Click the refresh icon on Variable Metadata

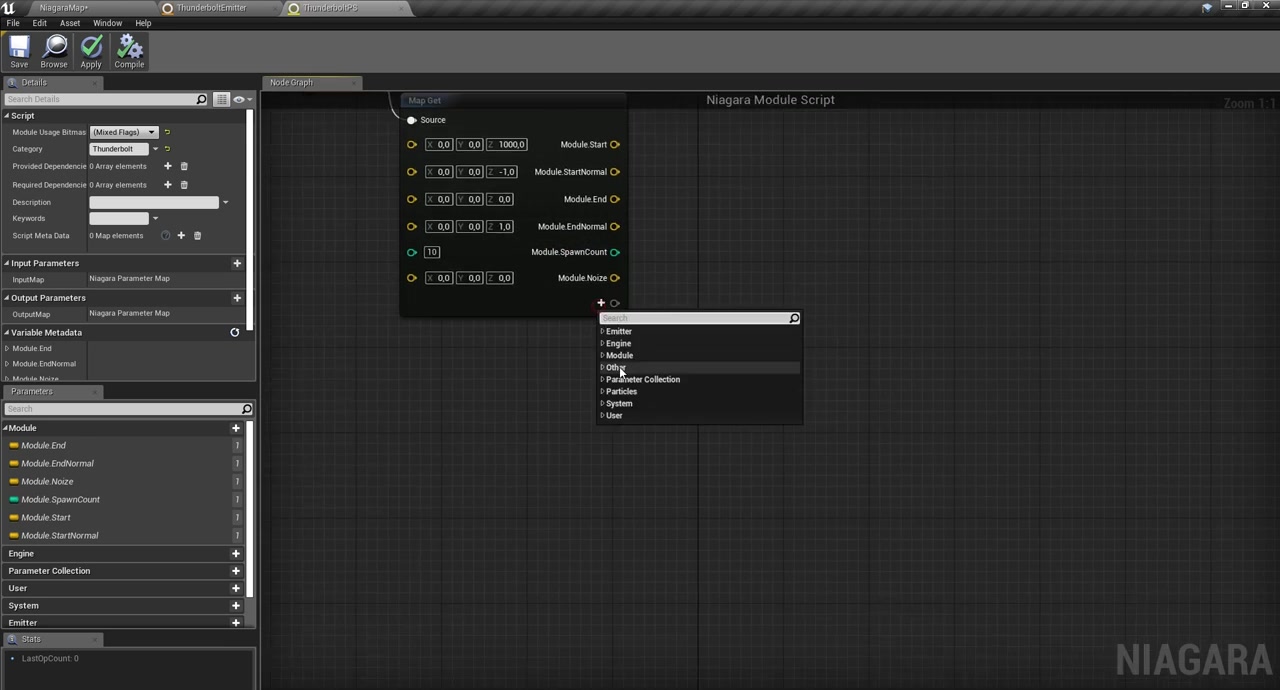tap(234, 332)
